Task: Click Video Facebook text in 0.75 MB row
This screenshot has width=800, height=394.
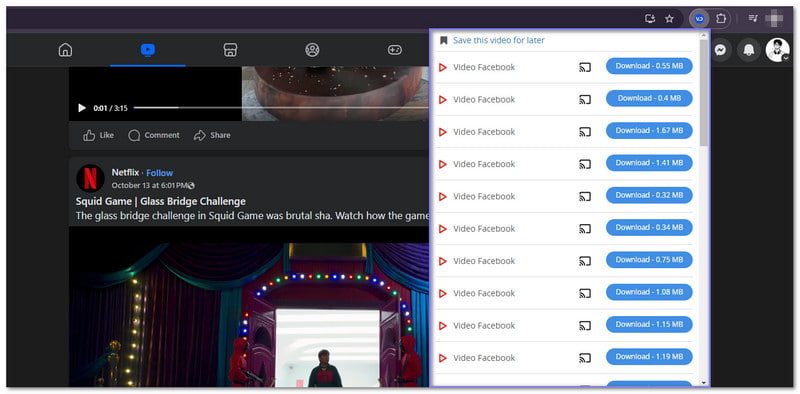Action: click(x=484, y=261)
